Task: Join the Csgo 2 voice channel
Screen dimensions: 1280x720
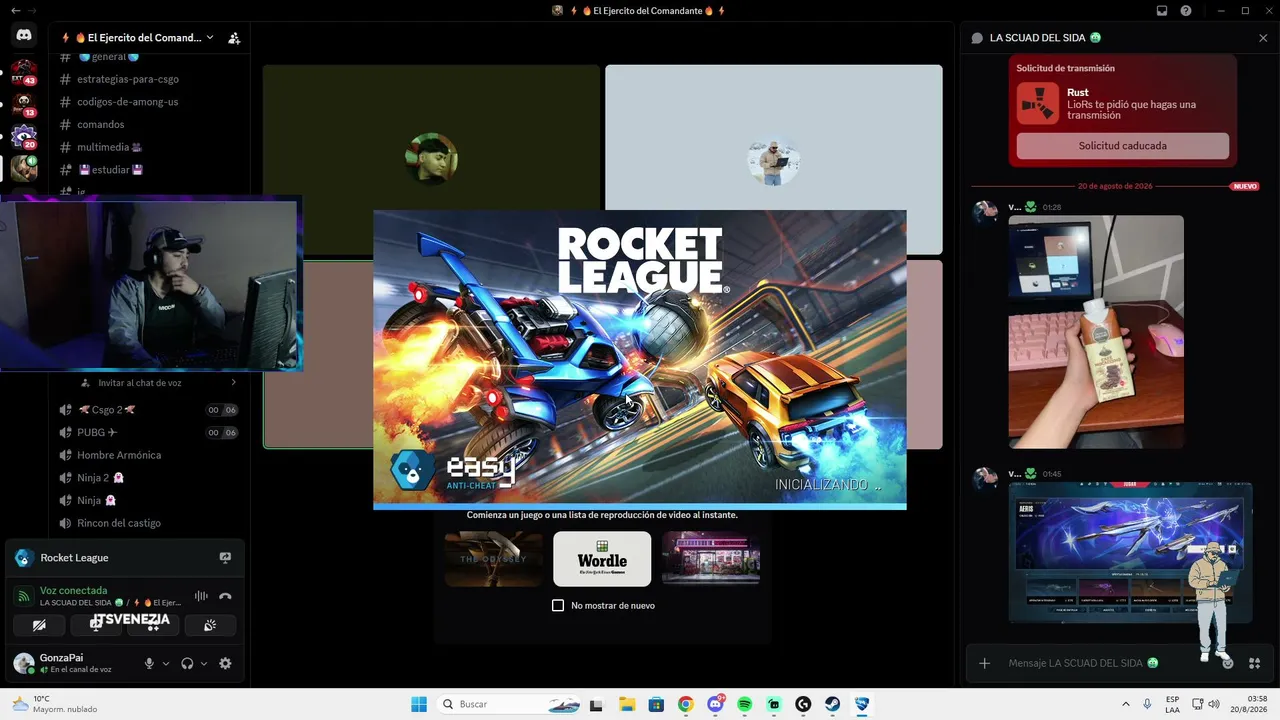Action: tap(148, 410)
